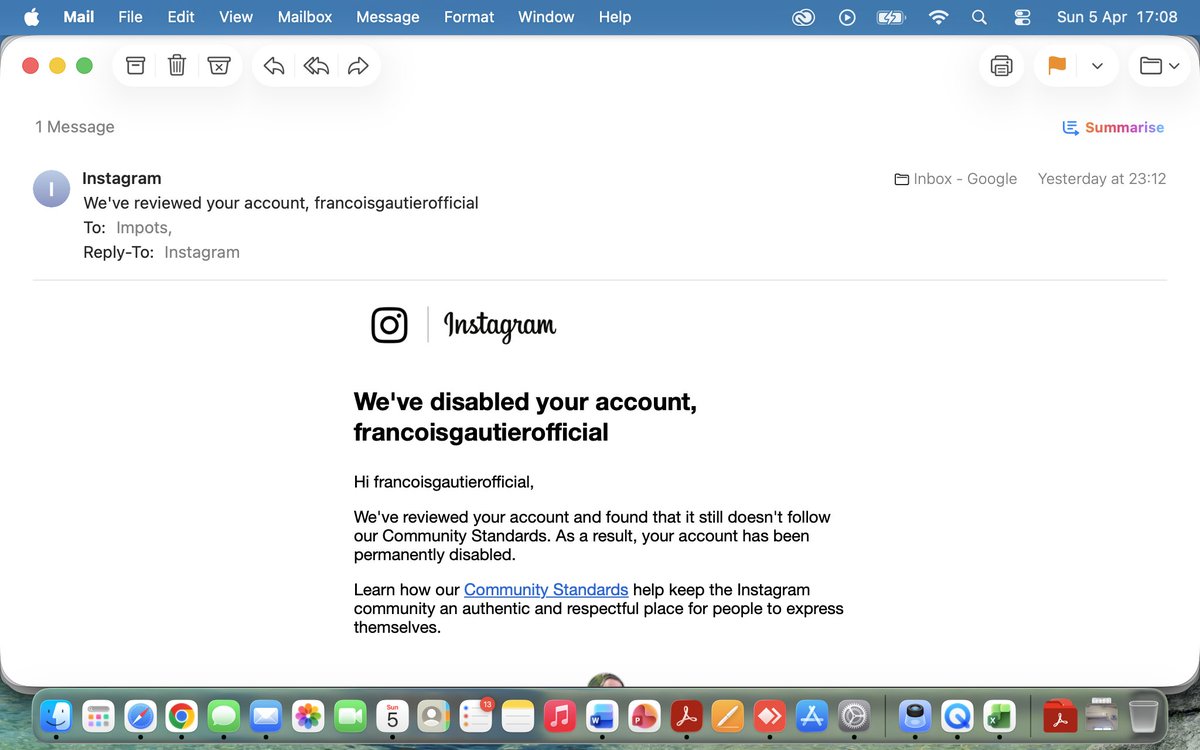
Task: Open Contacts from the Dock
Action: click(x=434, y=716)
